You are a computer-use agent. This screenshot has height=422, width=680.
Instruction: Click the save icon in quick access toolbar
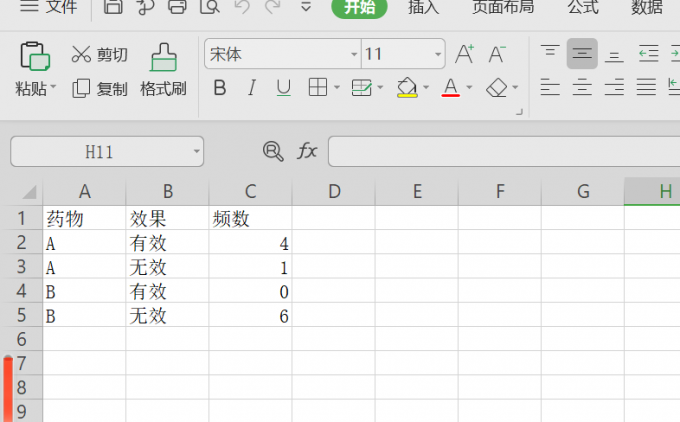[113, 6]
